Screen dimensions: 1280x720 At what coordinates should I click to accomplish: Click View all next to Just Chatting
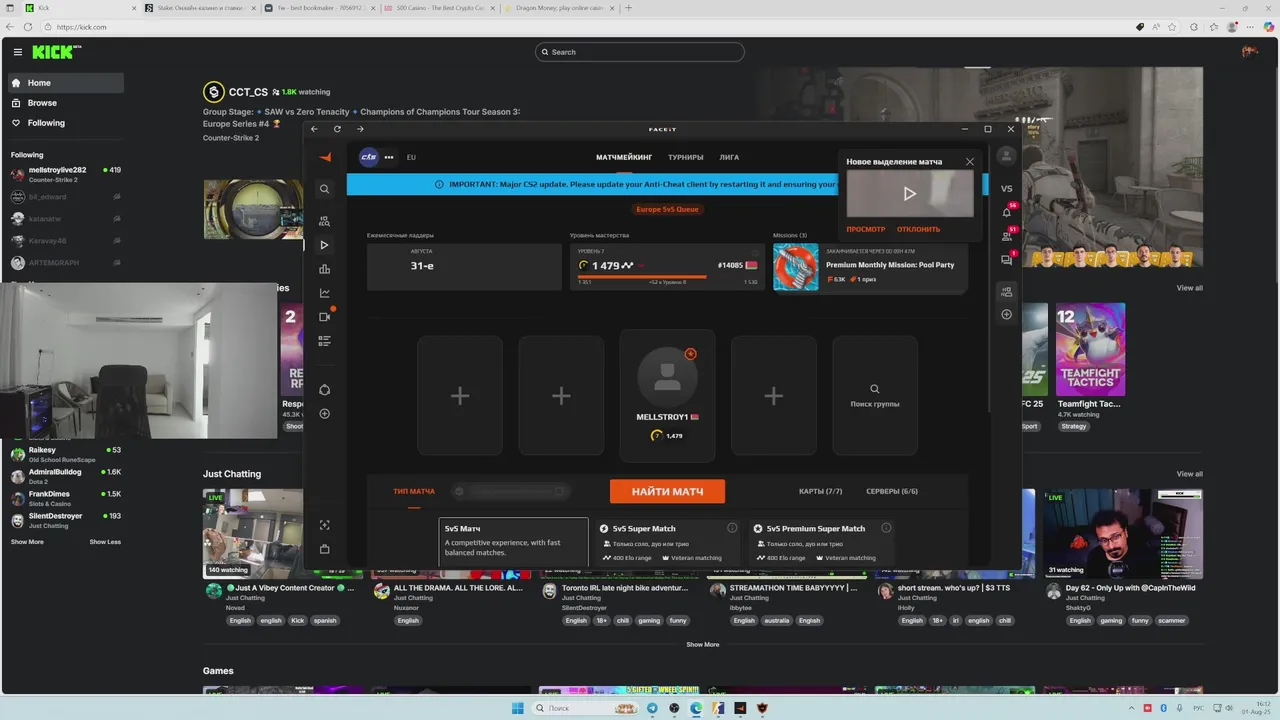pyautogui.click(x=1189, y=474)
